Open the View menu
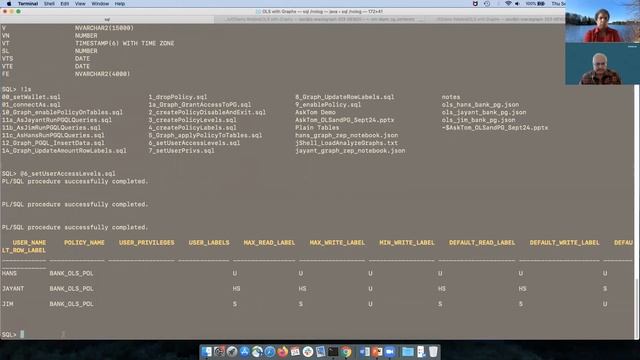 (80, 3)
